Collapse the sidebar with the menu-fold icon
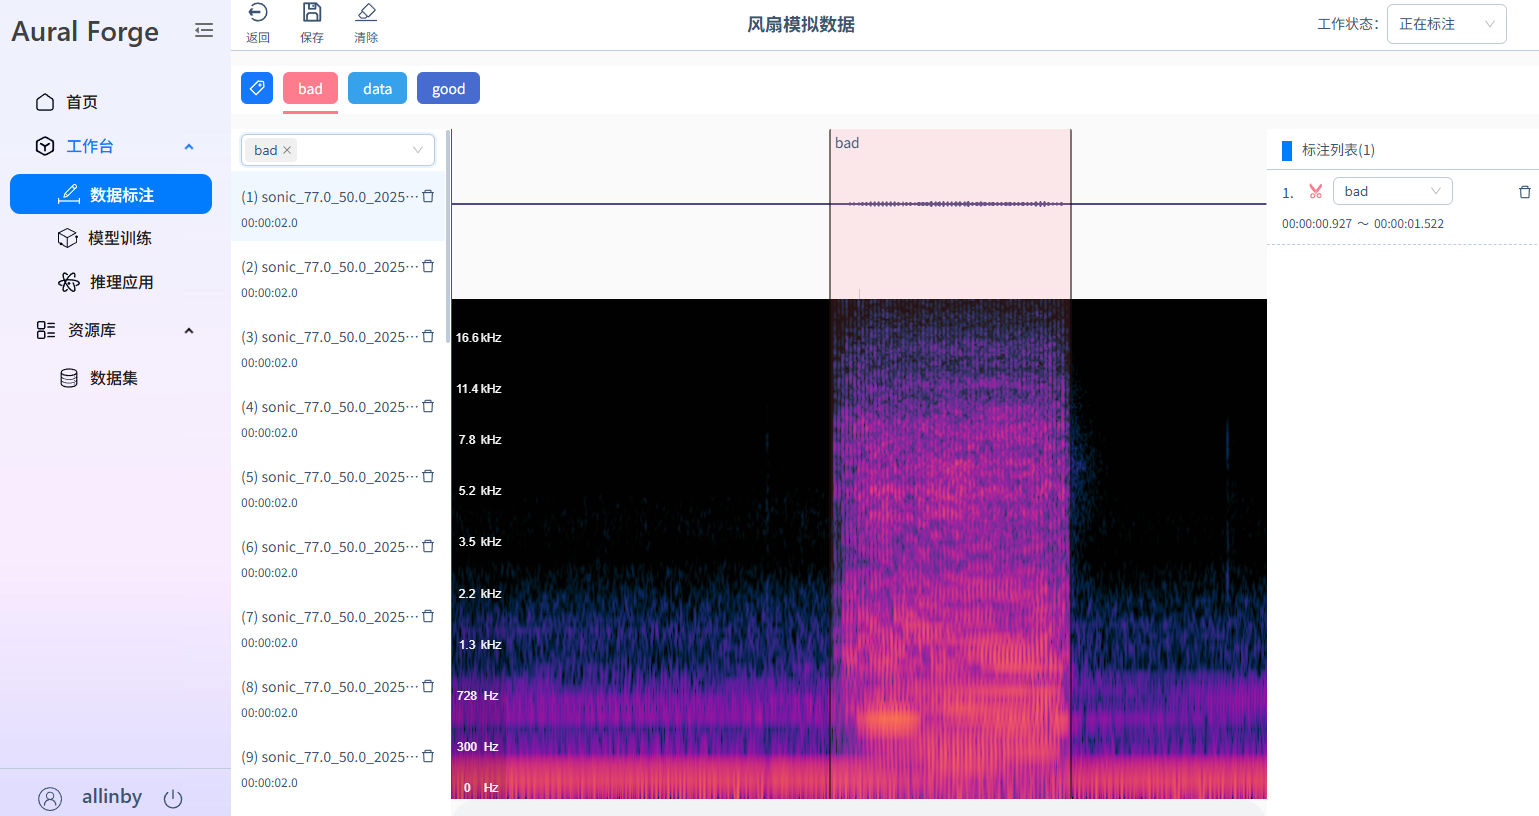1539x816 pixels. [x=204, y=31]
